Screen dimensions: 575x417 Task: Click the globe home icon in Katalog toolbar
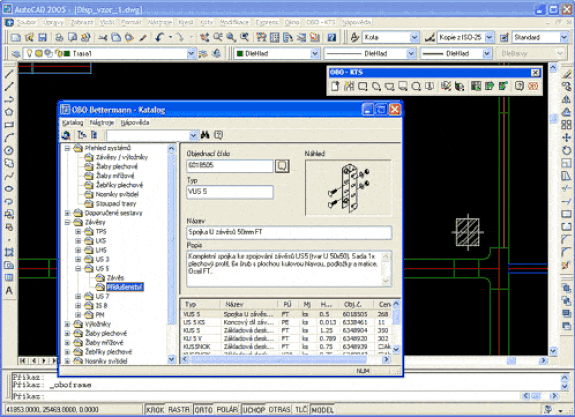(66, 135)
